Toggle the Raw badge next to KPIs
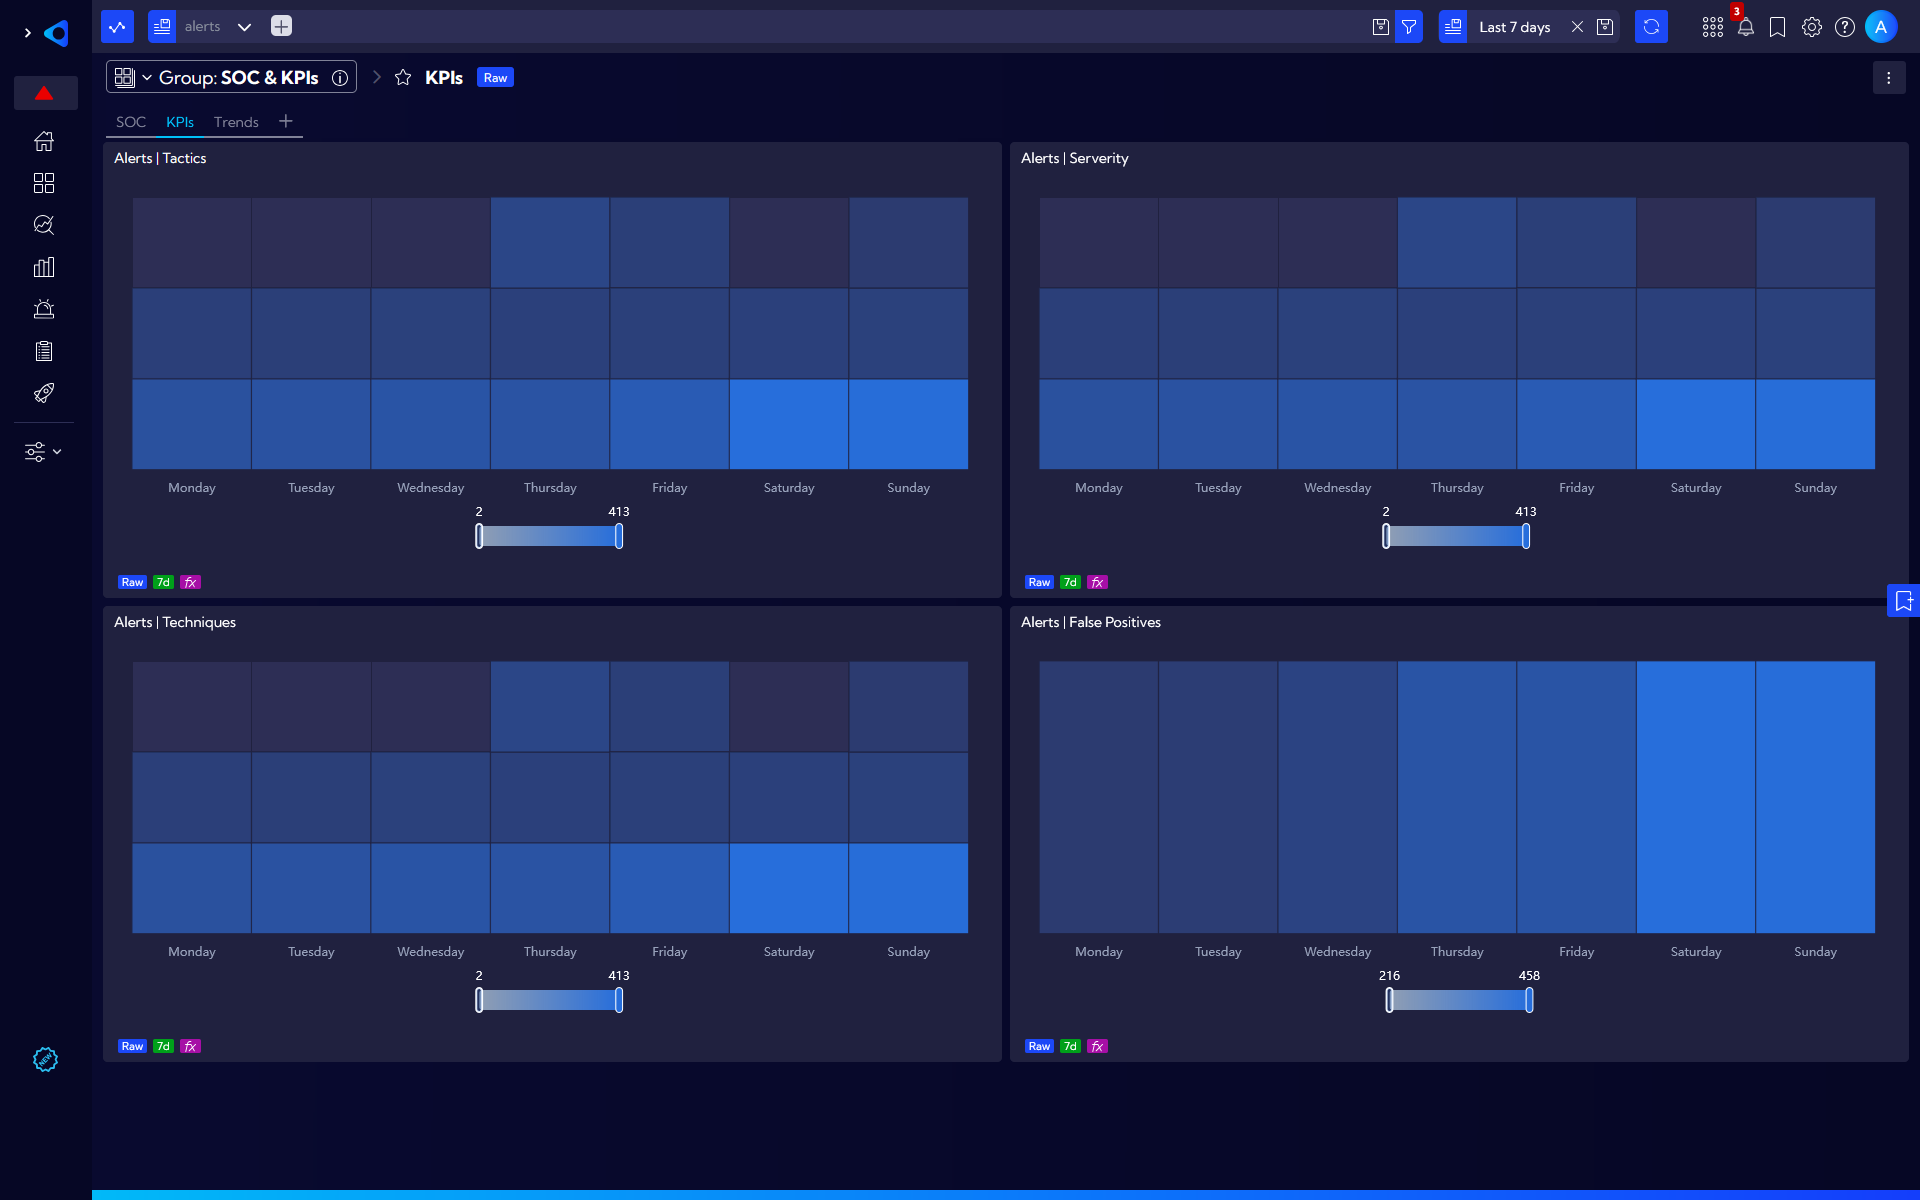1920x1200 pixels. (495, 78)
